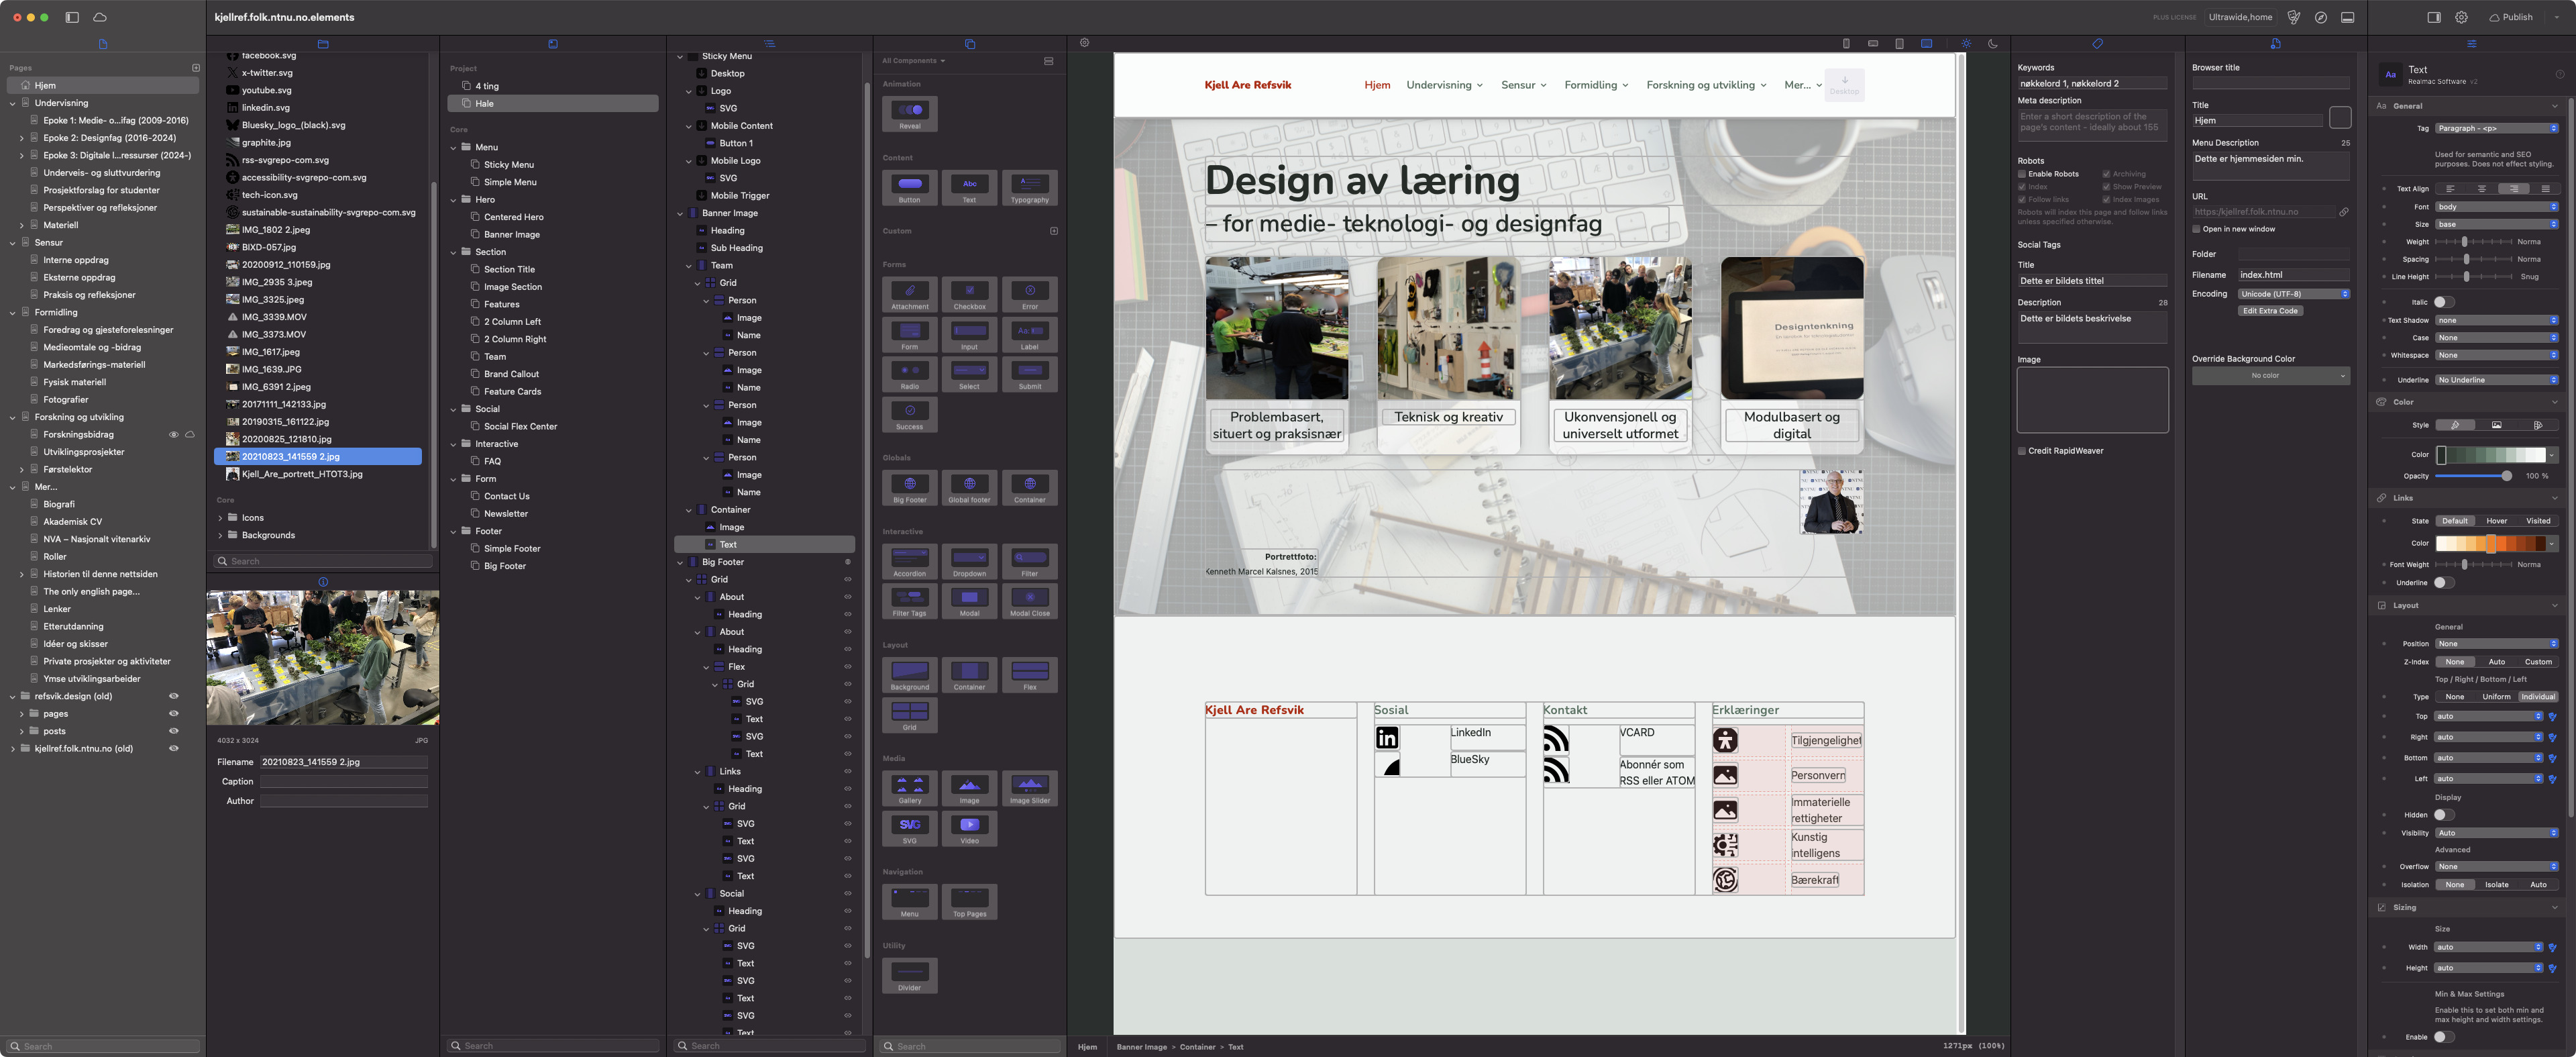Switch preview to desktop device
This screenshot has height=1057, width=2576.
1926,44
